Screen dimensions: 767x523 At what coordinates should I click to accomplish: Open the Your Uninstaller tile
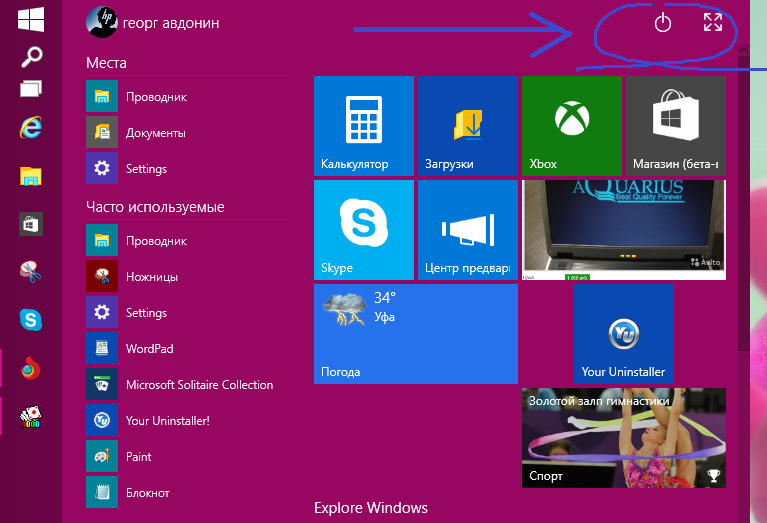pyautogui.click(x=624, y=334)
